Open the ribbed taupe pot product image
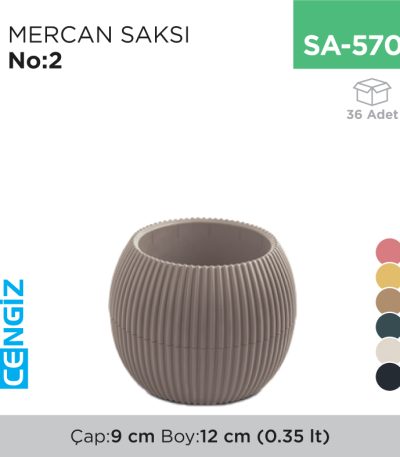This screenshot has height=457, width=400. pyautogui.click(x=203, y=312)
